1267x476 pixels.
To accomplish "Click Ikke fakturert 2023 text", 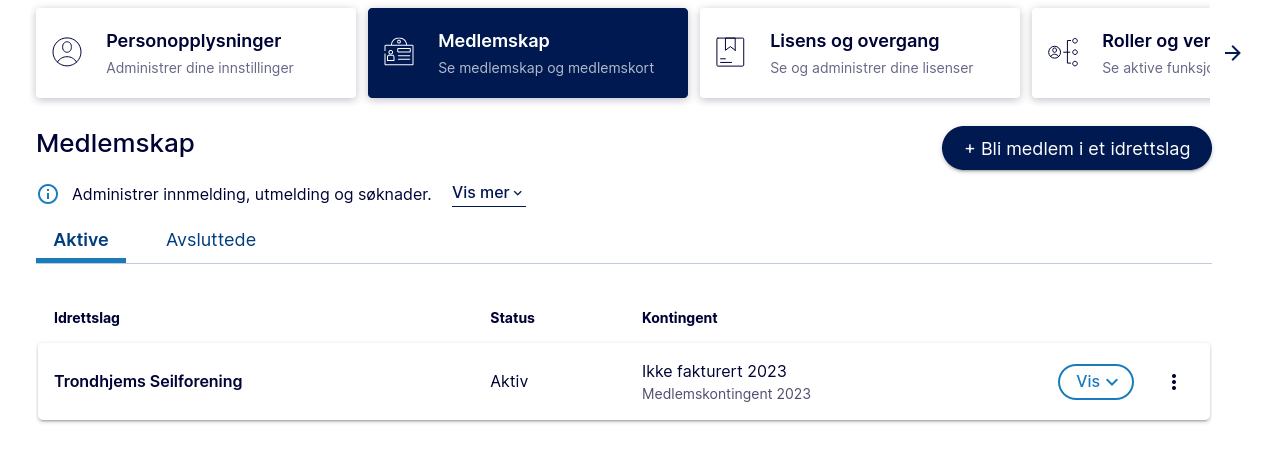I will coord(714,372).
